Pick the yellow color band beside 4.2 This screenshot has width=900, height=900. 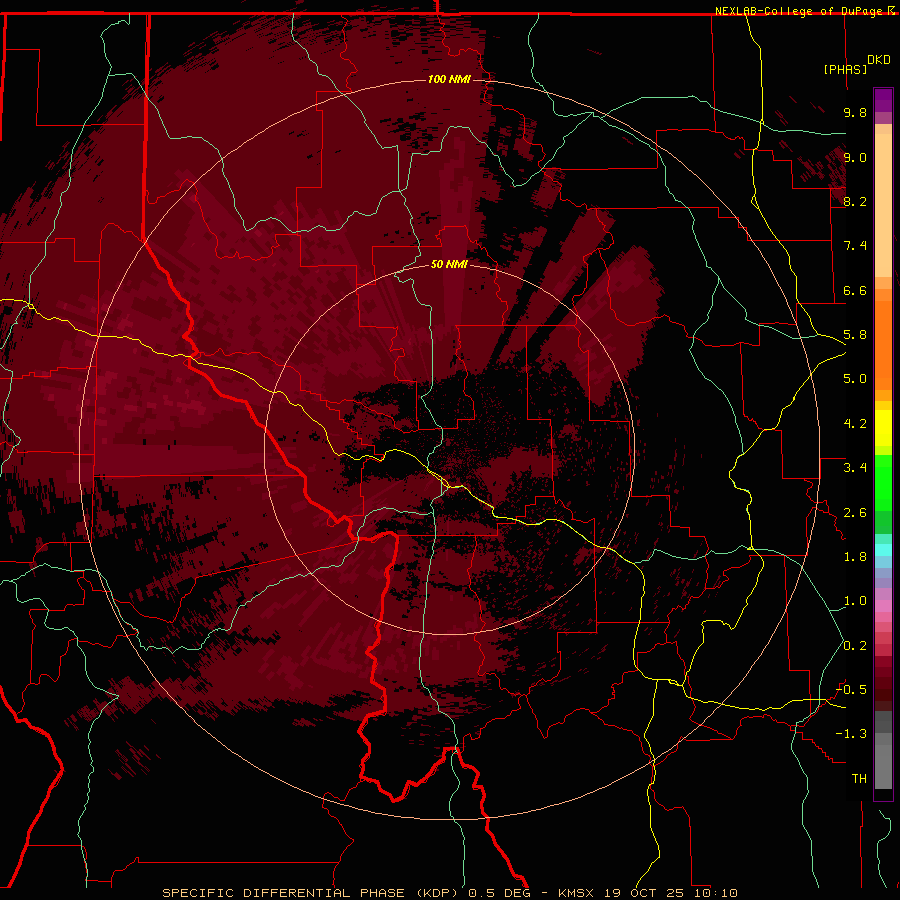click(x=883, y=427)
